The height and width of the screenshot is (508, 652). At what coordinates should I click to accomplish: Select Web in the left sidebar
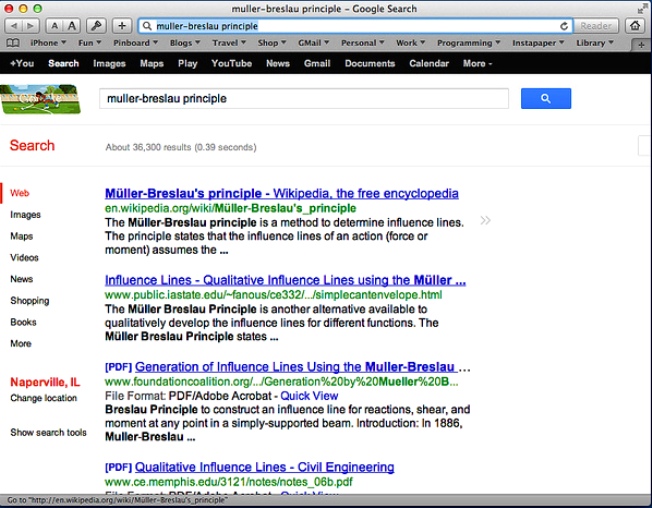(20, 193)
